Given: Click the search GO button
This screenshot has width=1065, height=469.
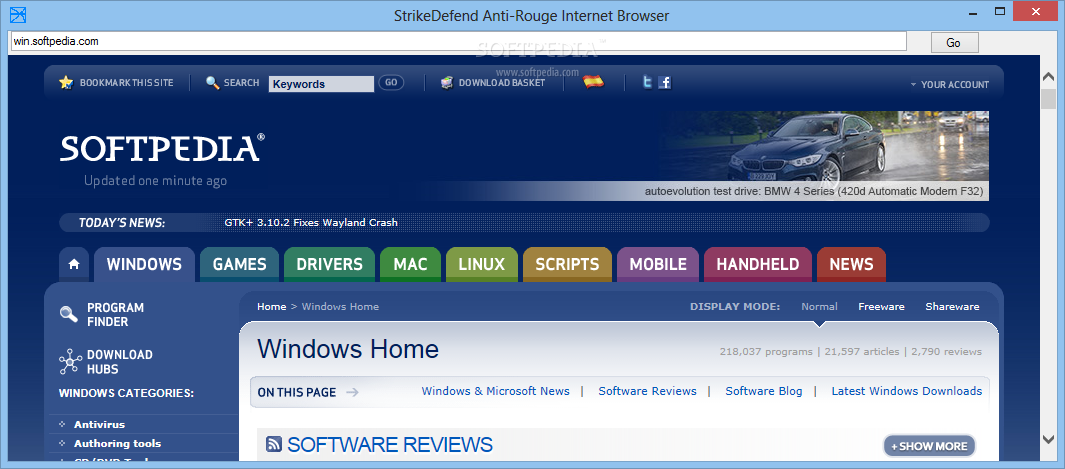Looking at the screenshot, I should 391,83.
